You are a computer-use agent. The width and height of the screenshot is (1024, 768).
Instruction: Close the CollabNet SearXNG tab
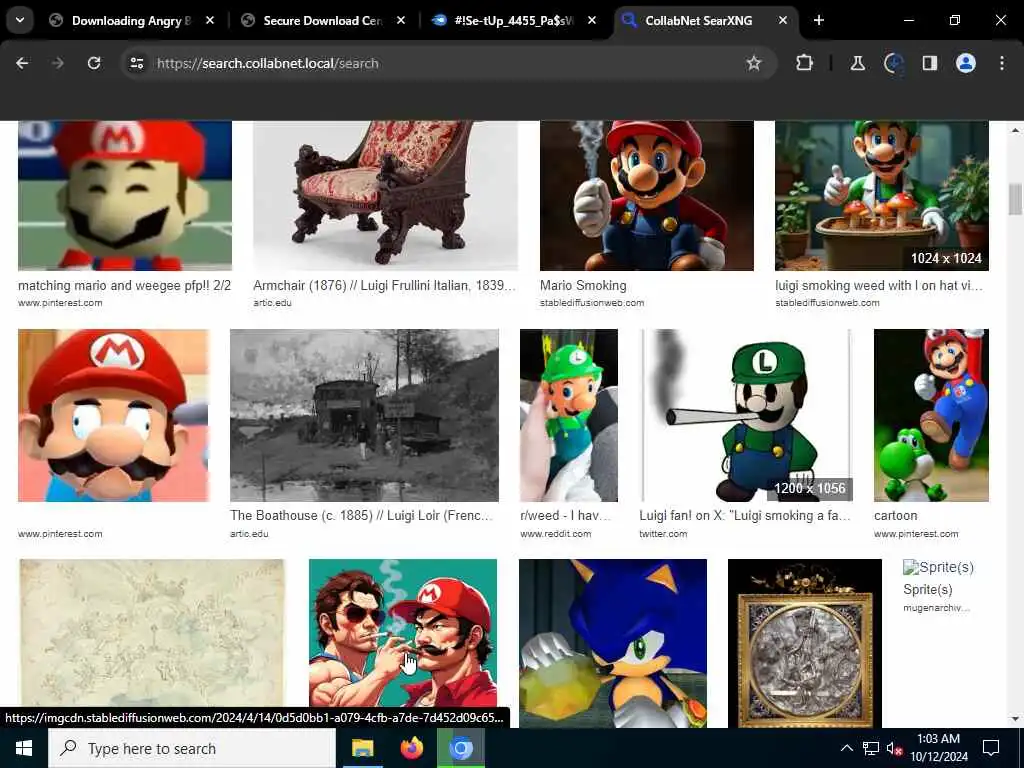782,21
